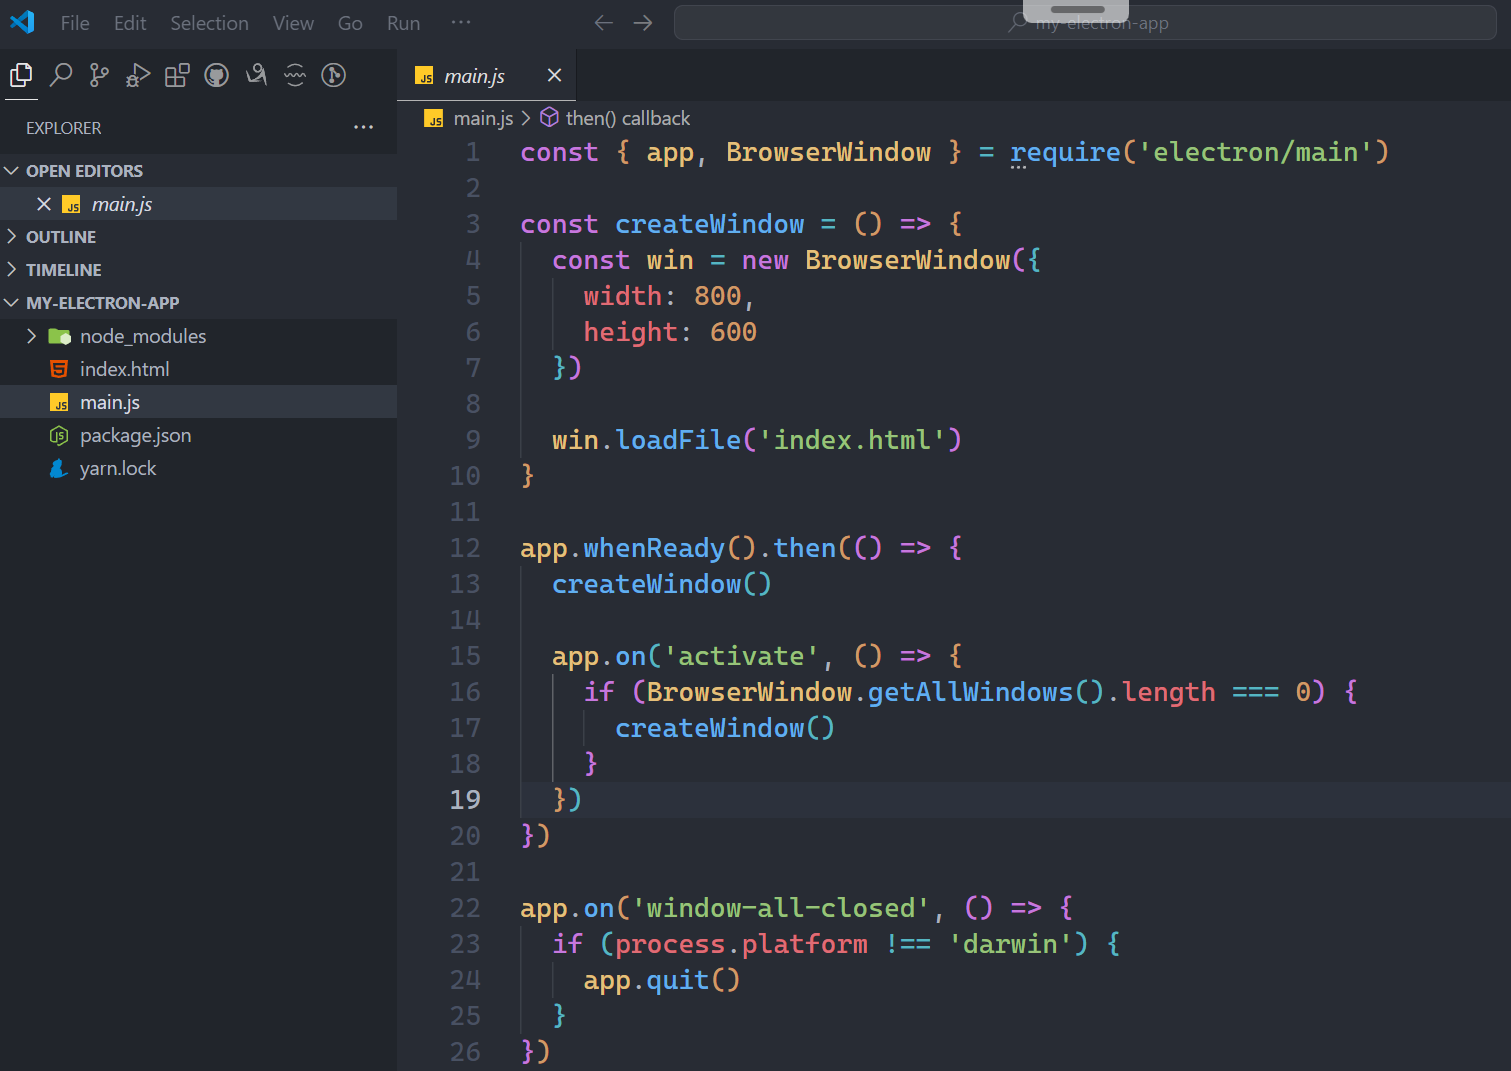Click the command center search field

coord(1085,22)
